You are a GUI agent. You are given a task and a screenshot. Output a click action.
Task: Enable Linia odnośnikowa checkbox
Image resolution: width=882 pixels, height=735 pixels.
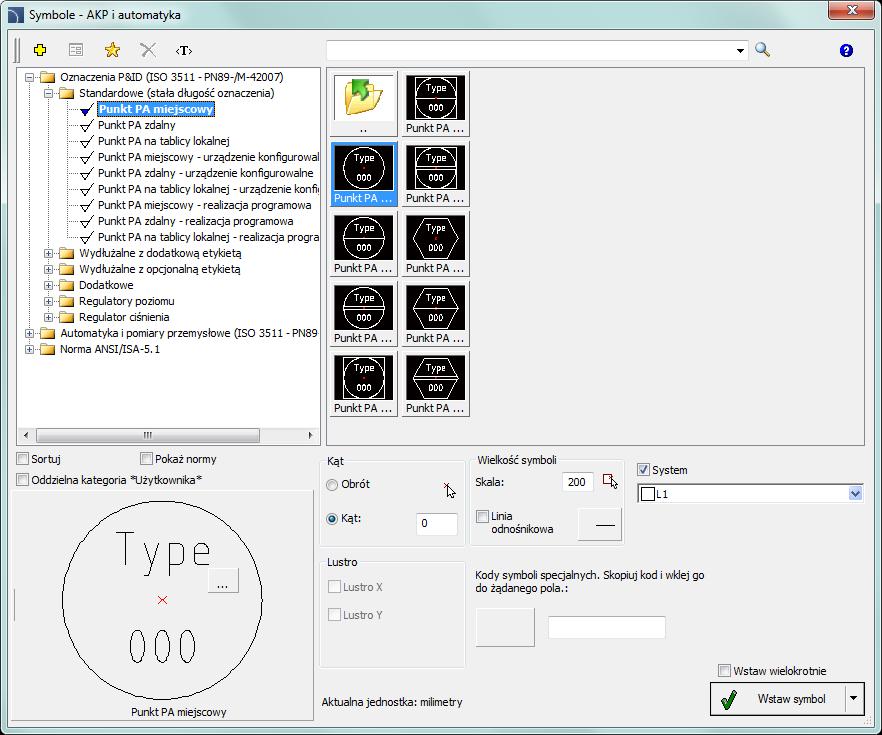pyautogui.click(x=482, y=516)
